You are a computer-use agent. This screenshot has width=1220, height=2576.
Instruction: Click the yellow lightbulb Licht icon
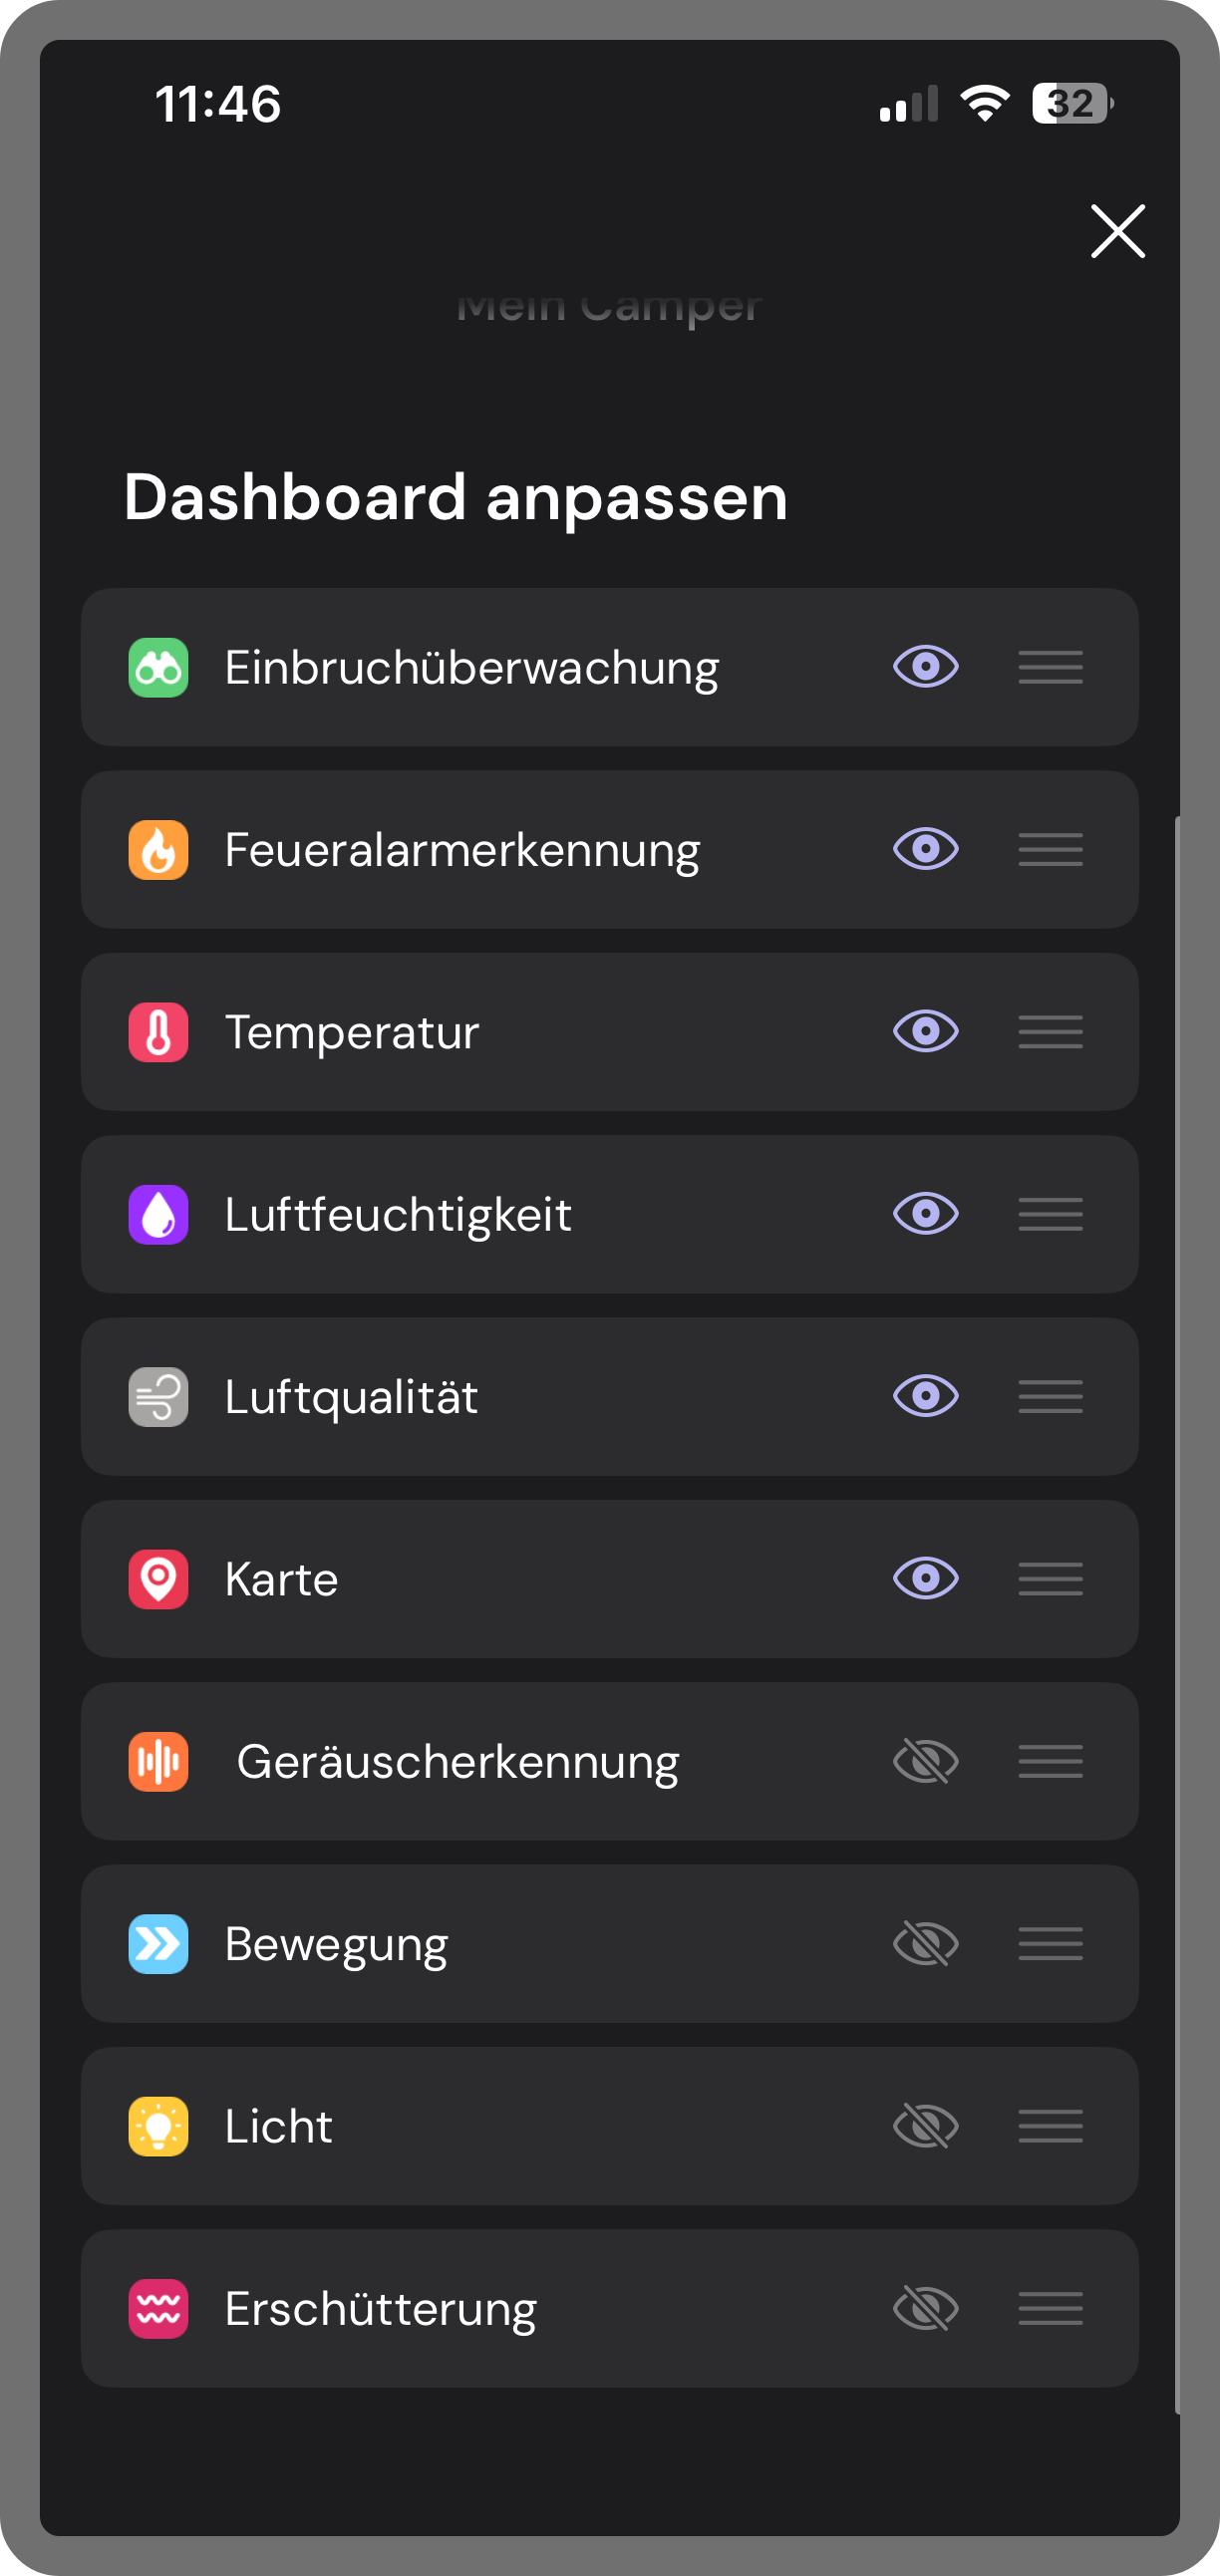pyautogui.click(x=158, y=2126)
